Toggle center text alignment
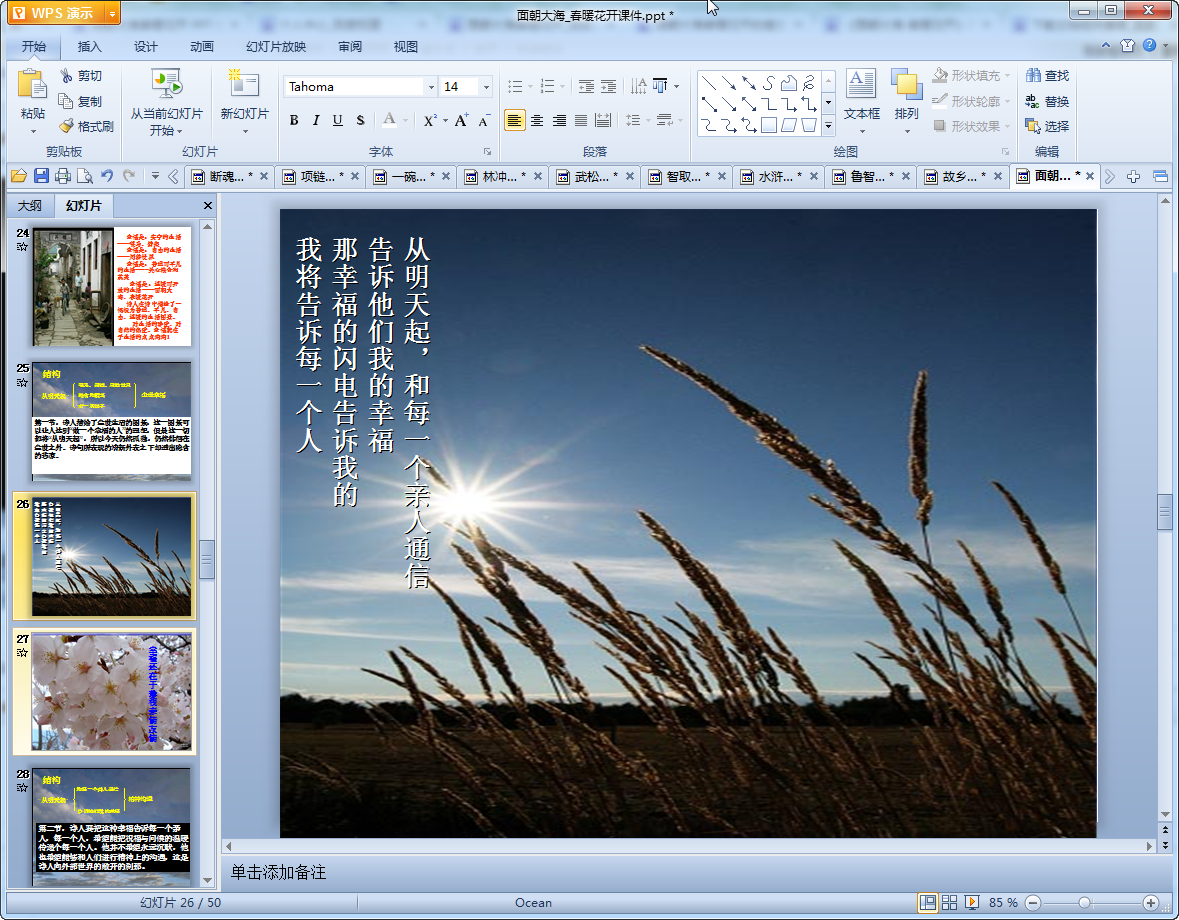 coord(537,120)
